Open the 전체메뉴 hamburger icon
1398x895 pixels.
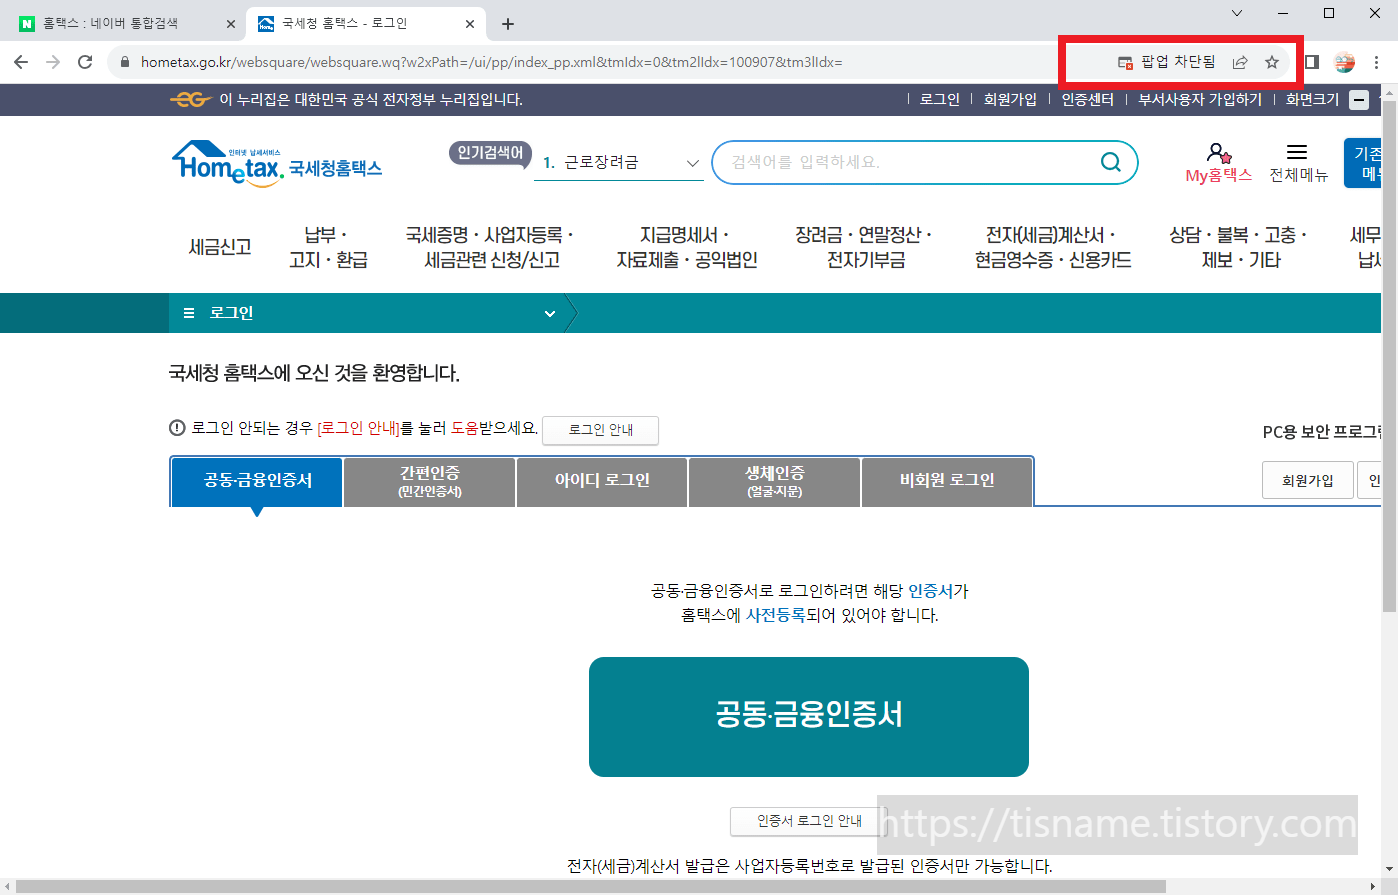coord(1297,152)
